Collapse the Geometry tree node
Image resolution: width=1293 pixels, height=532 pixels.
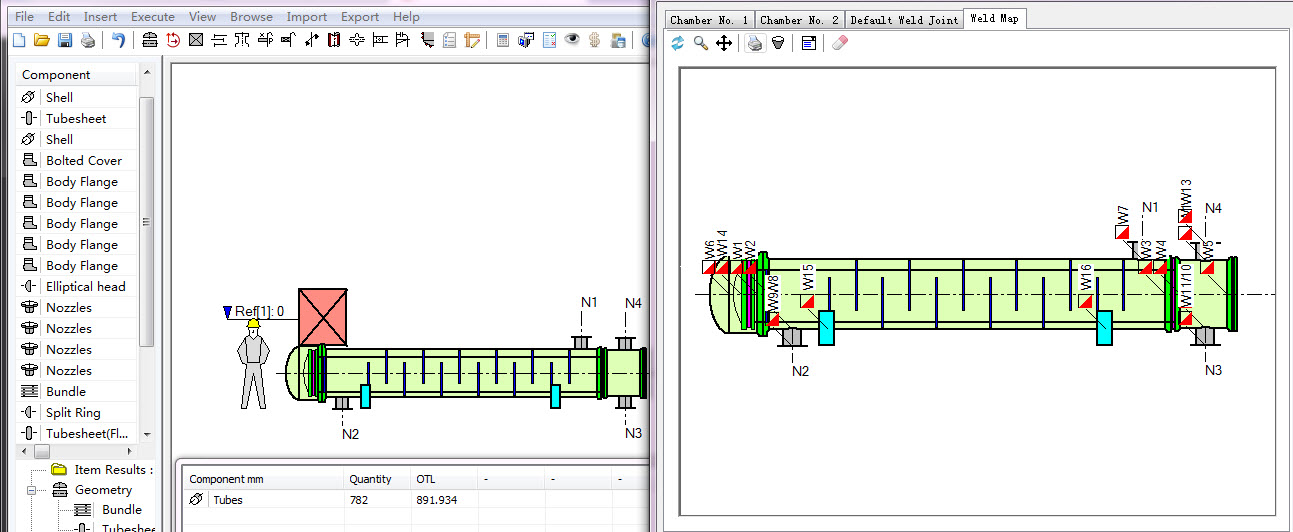pos(32,490)
